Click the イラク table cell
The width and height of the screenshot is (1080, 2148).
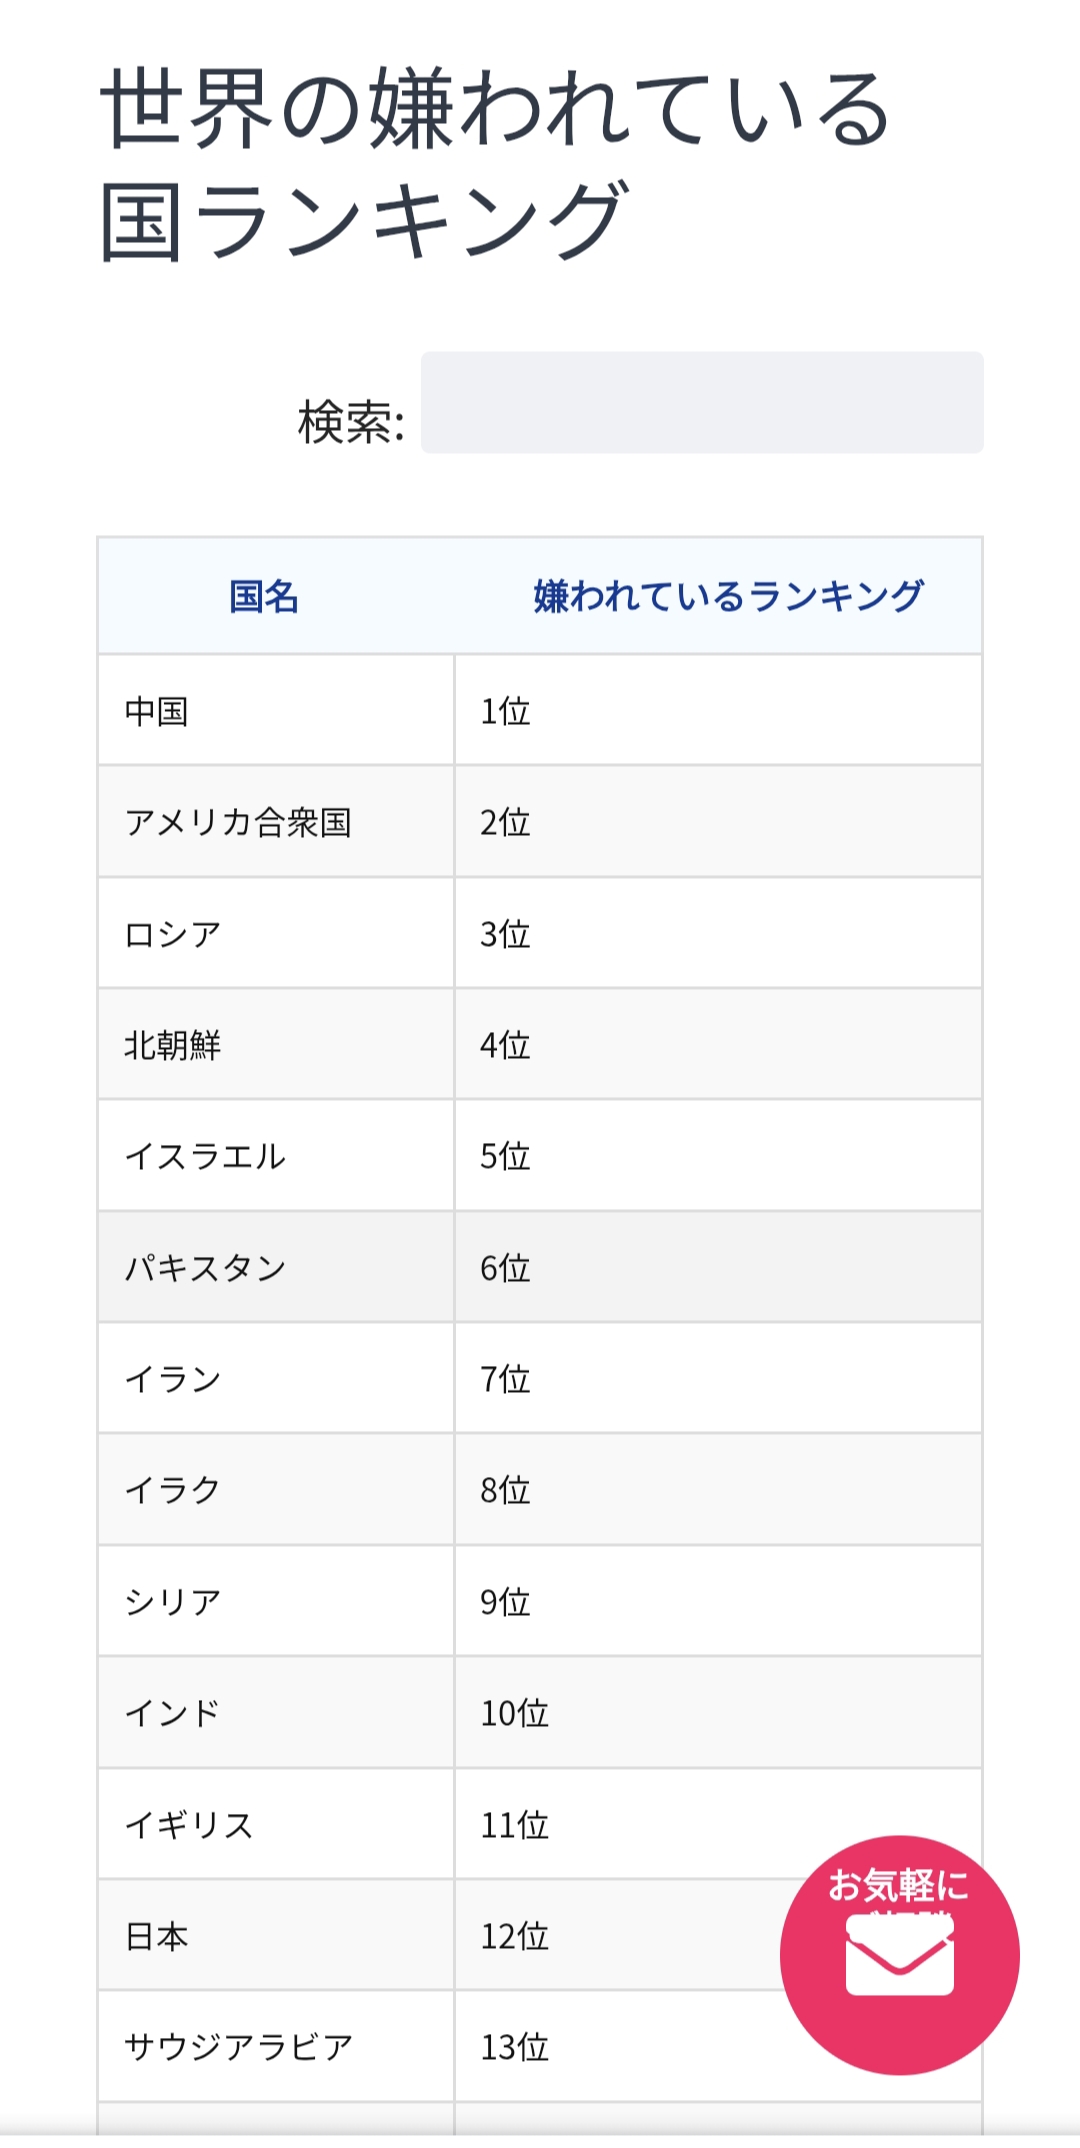(172, 1490)
